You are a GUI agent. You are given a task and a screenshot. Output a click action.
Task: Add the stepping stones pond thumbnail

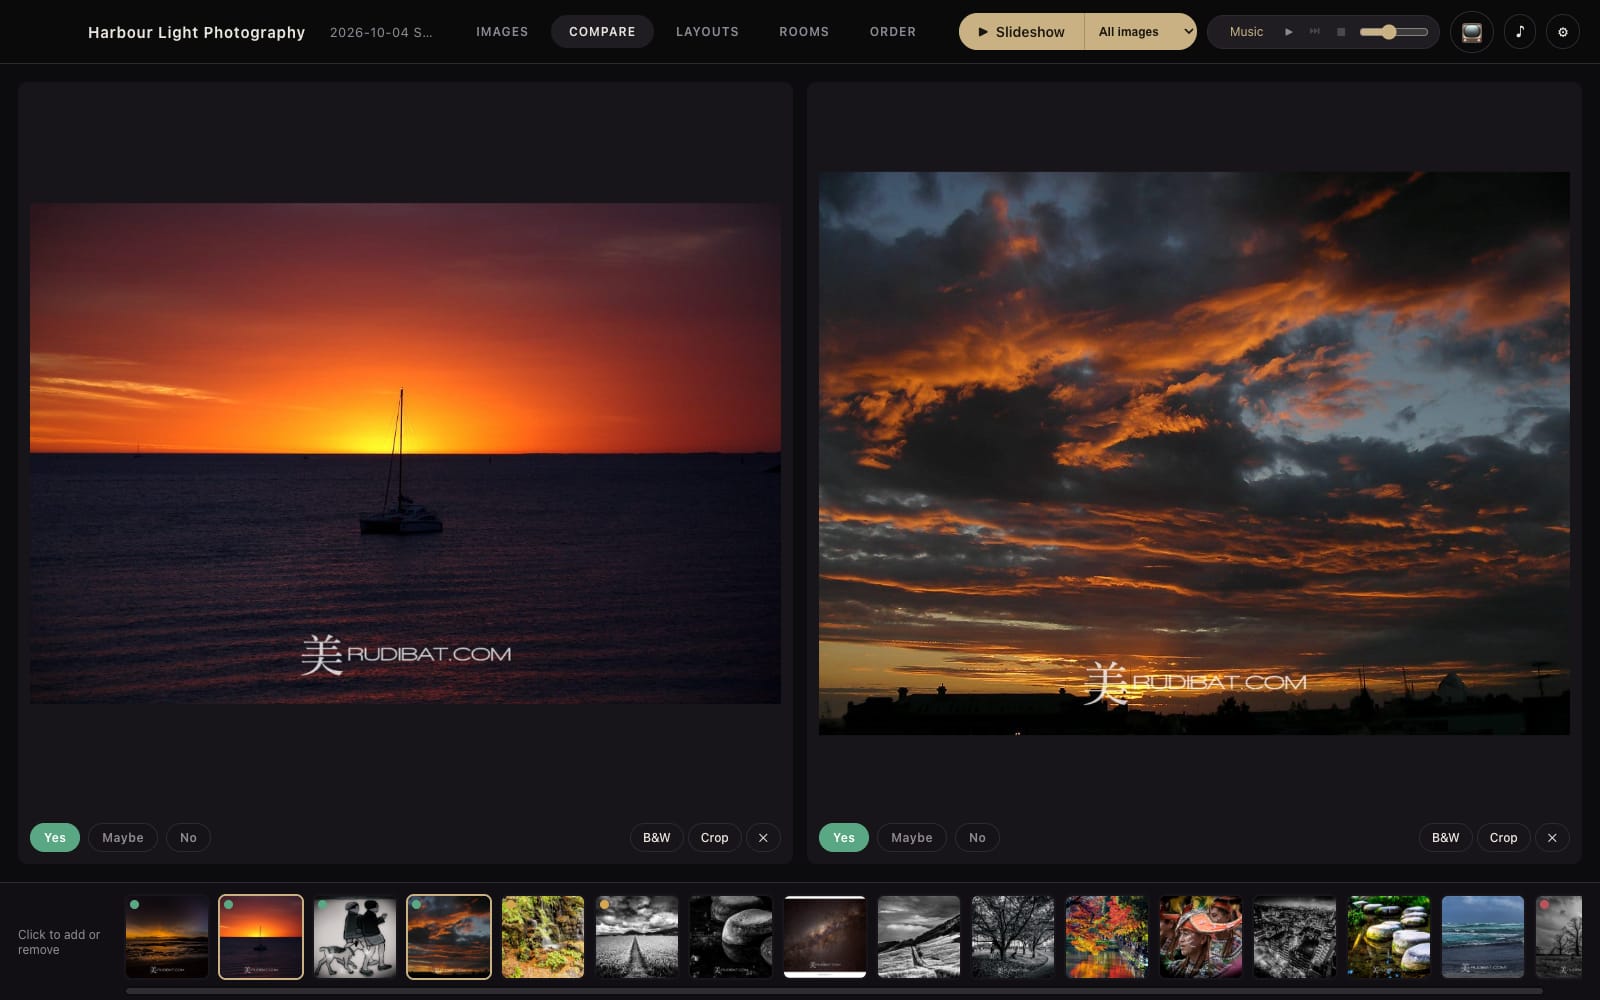click(x=1389, y=937)
